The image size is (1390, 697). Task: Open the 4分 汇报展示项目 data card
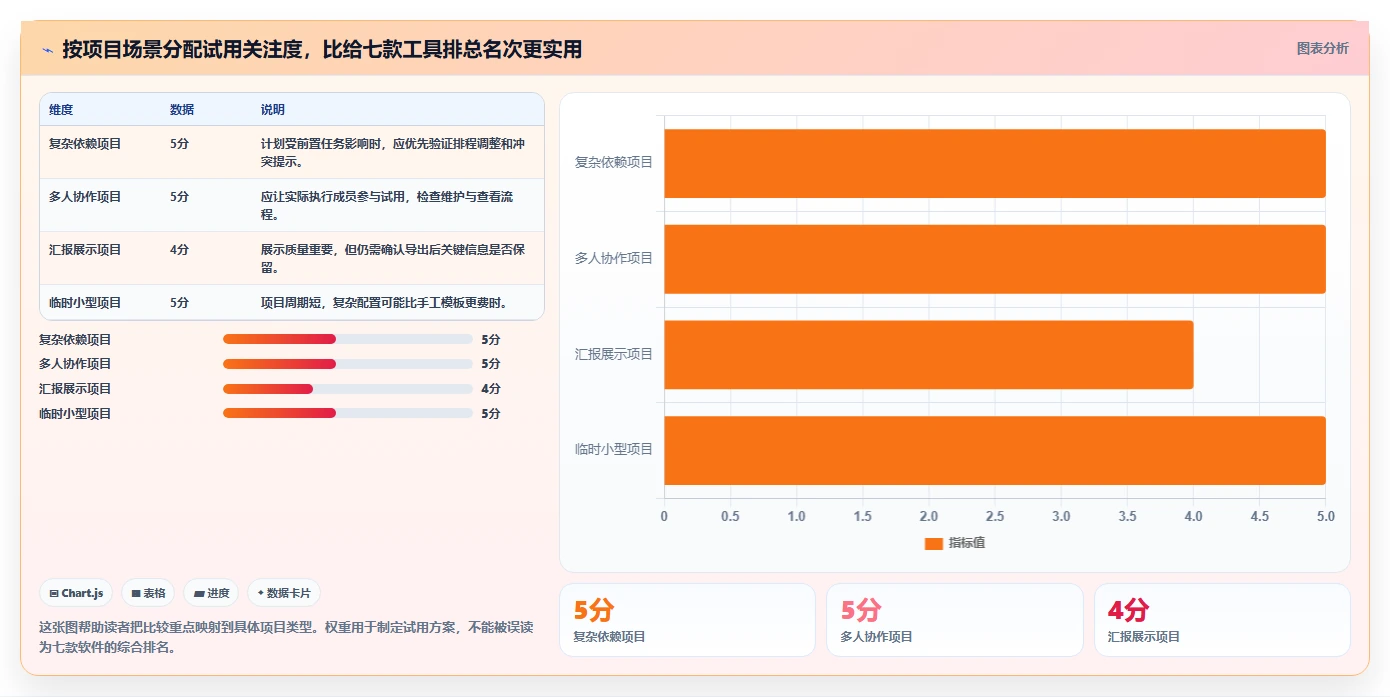pyautogui.click(x=1222, y=620)
